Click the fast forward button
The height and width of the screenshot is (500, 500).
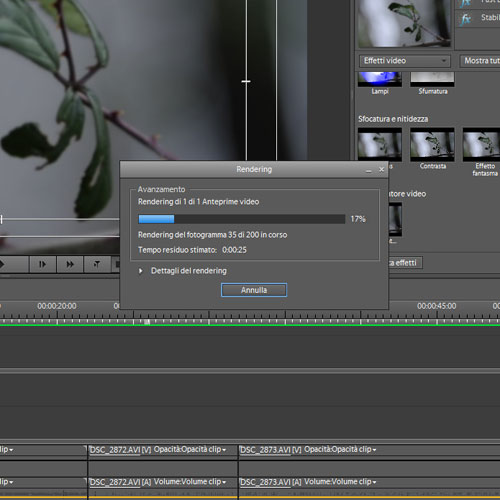70,264
